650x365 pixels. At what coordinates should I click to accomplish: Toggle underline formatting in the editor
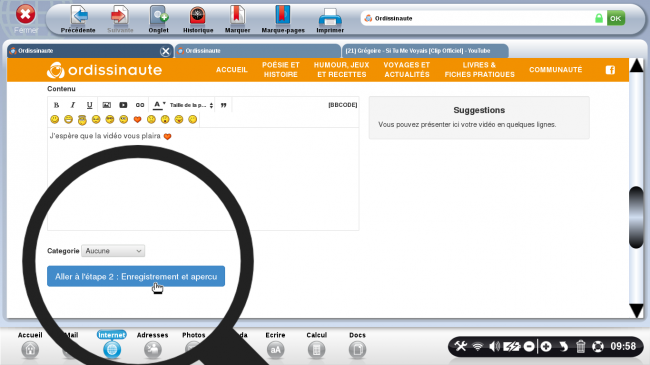(x=90, y=105)
